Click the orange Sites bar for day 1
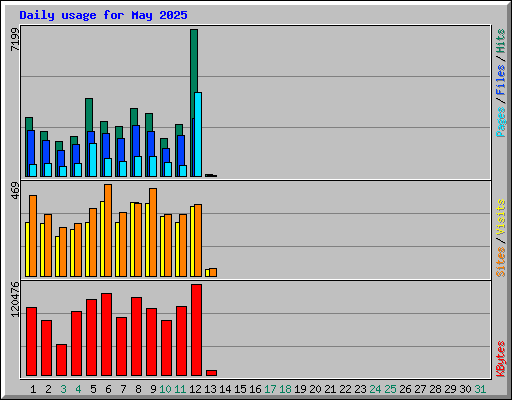The width and height of the screenshot is (512, 400). 33,236
